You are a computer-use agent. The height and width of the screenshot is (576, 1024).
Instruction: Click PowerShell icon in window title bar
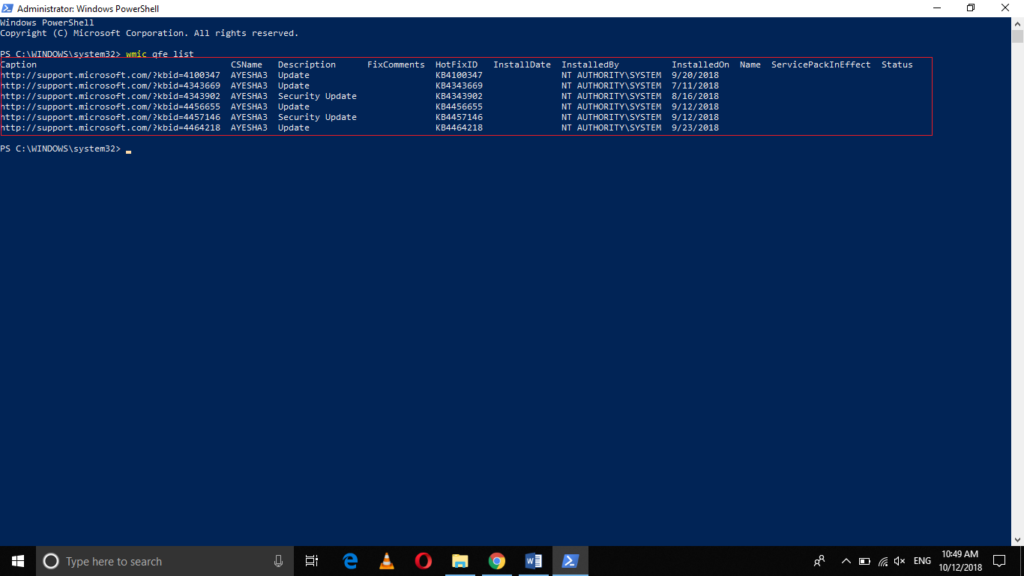(8, 8)
